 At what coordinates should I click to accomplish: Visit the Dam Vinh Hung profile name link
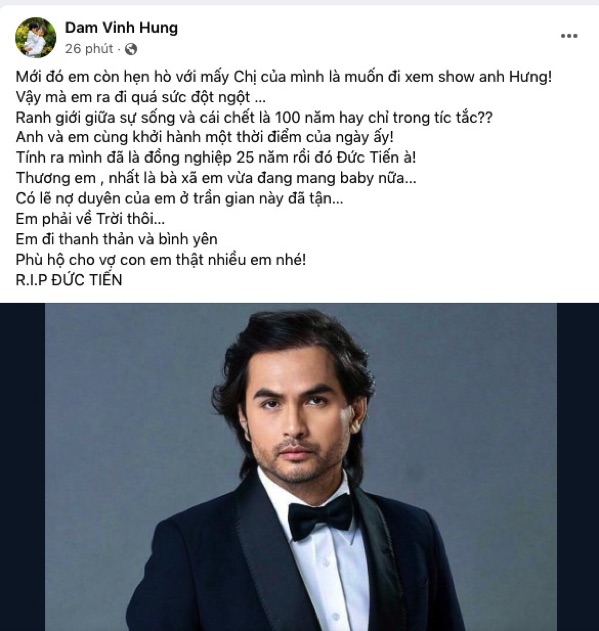pyautogui.click(x=121, y=28)
